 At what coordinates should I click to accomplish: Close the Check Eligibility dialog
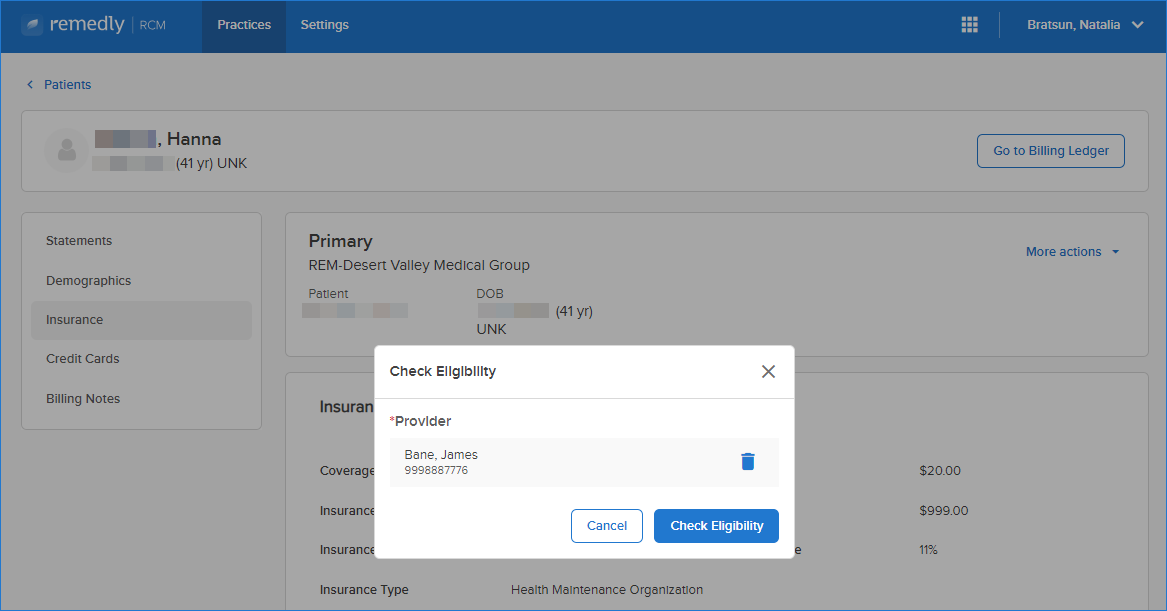pos(768,371)
